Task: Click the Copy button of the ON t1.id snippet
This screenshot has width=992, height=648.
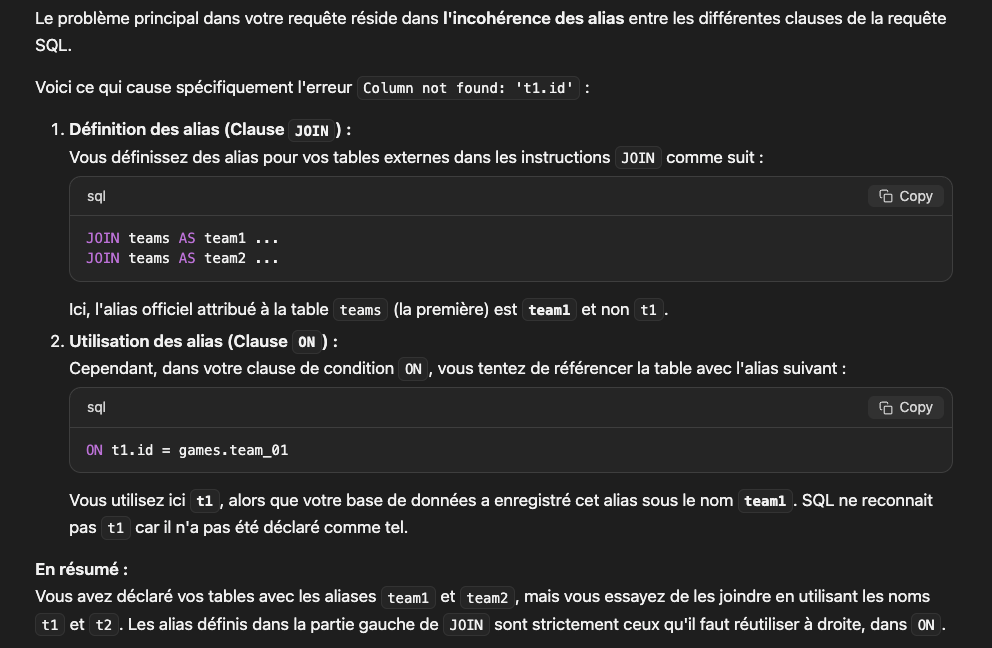Action: pos(905,407)
